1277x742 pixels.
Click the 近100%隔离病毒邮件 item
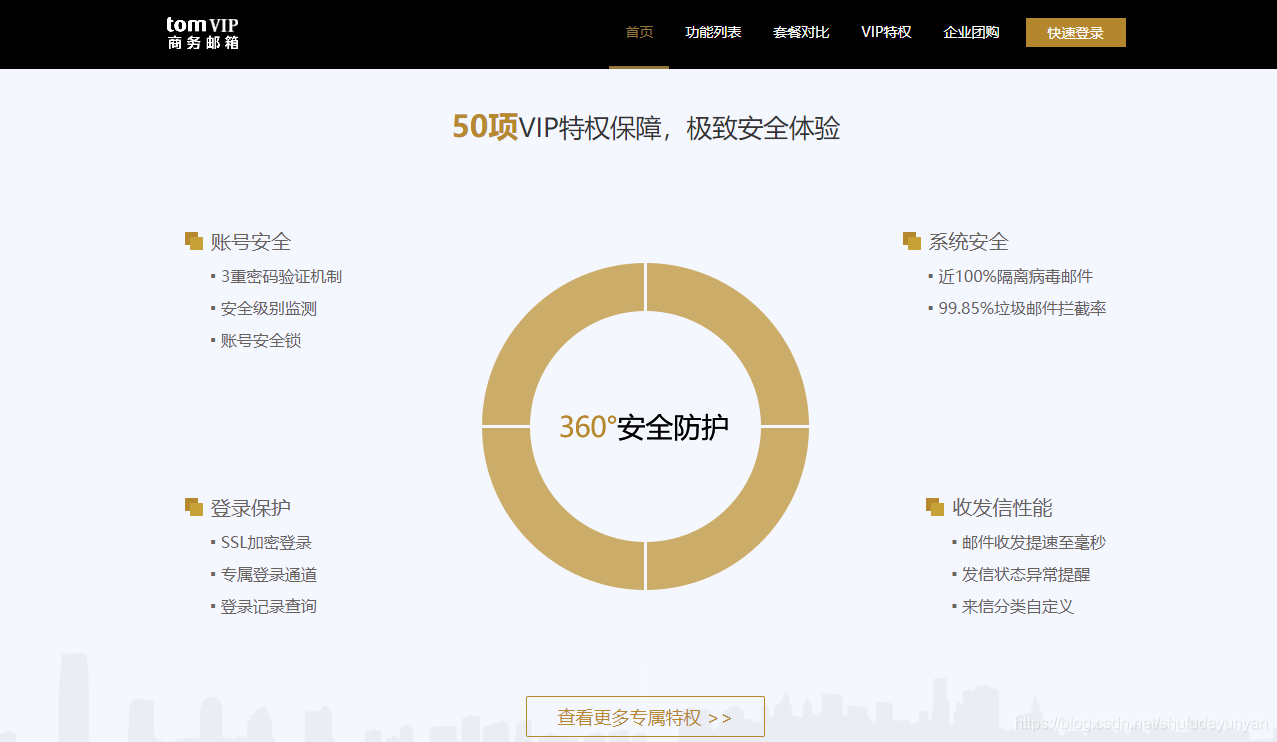coord(1016,277)
